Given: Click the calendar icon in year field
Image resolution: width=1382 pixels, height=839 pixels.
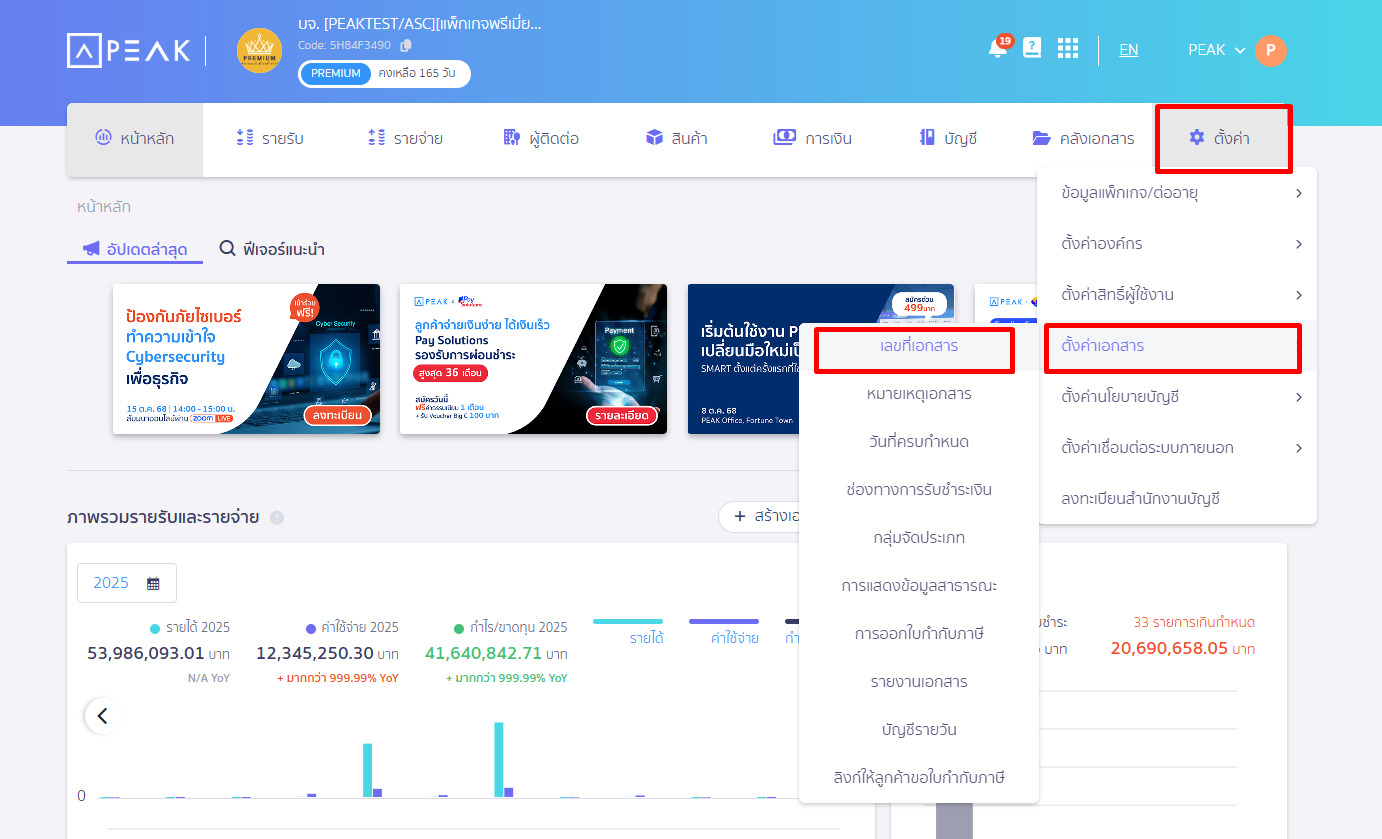Looking at the screenshot, I should (153, 583).
